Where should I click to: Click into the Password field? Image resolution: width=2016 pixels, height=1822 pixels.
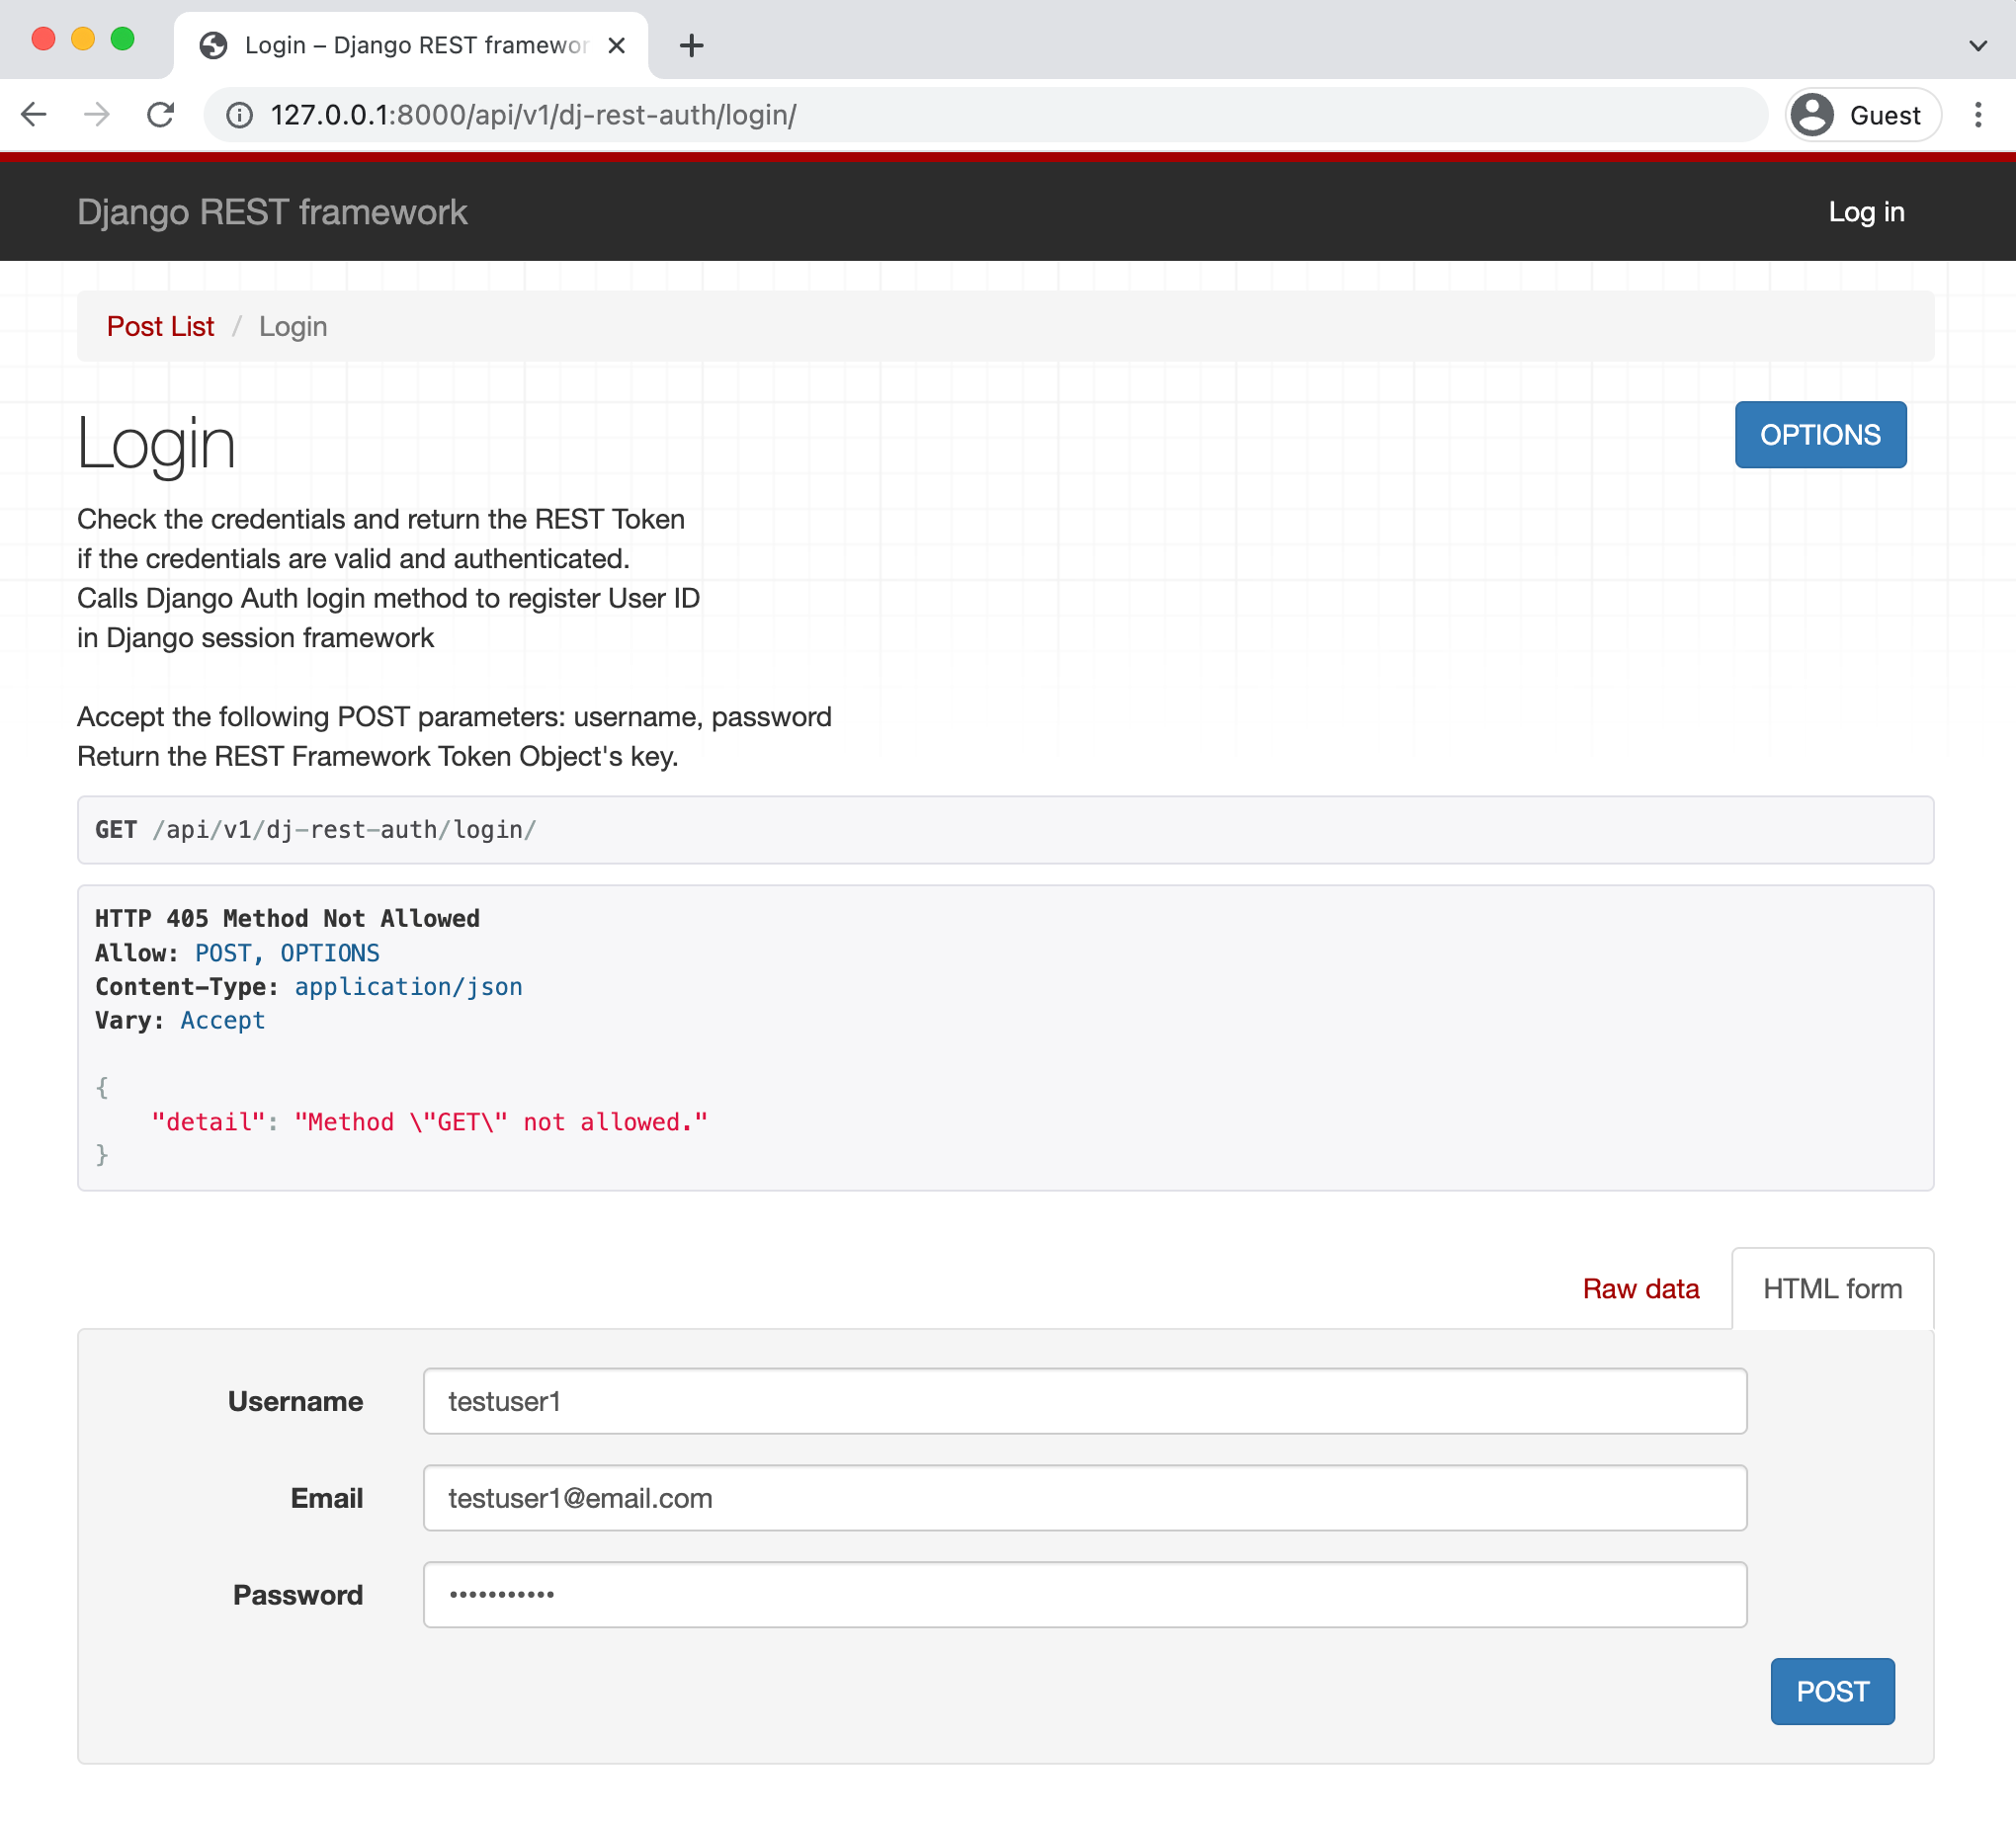point(1084,1595)
